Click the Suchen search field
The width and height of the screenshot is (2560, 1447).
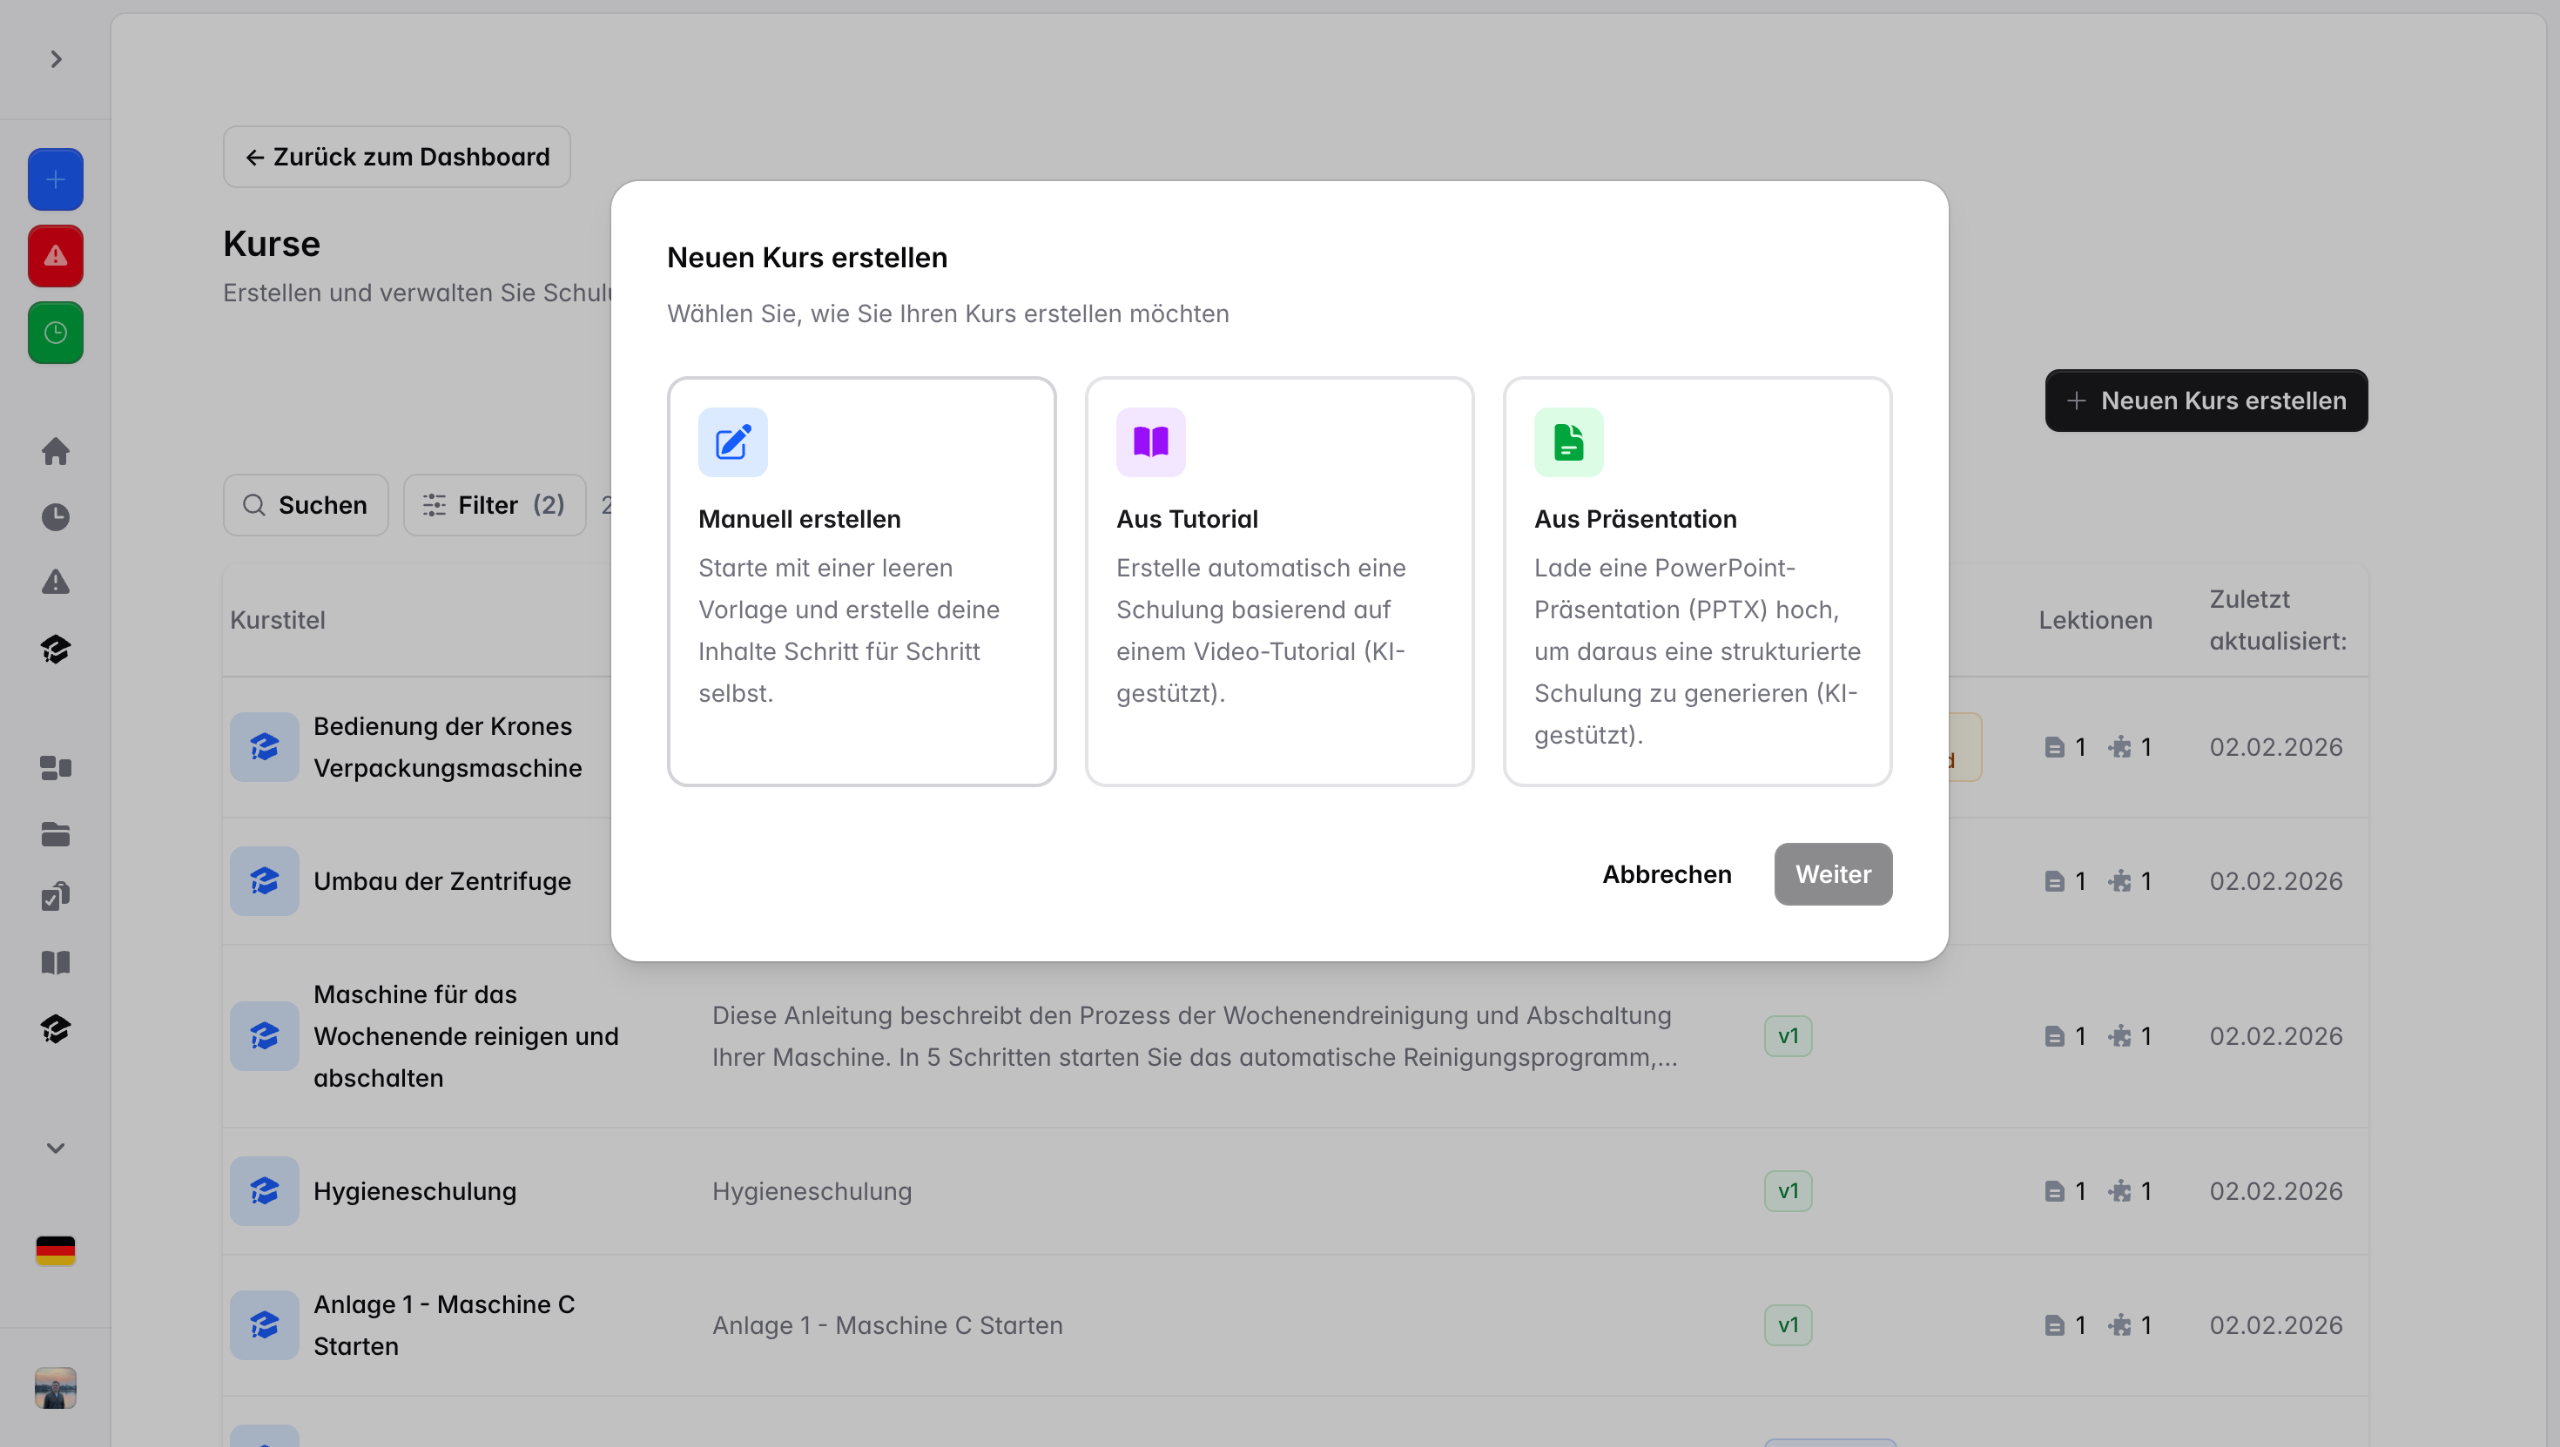tap(306, 505)
